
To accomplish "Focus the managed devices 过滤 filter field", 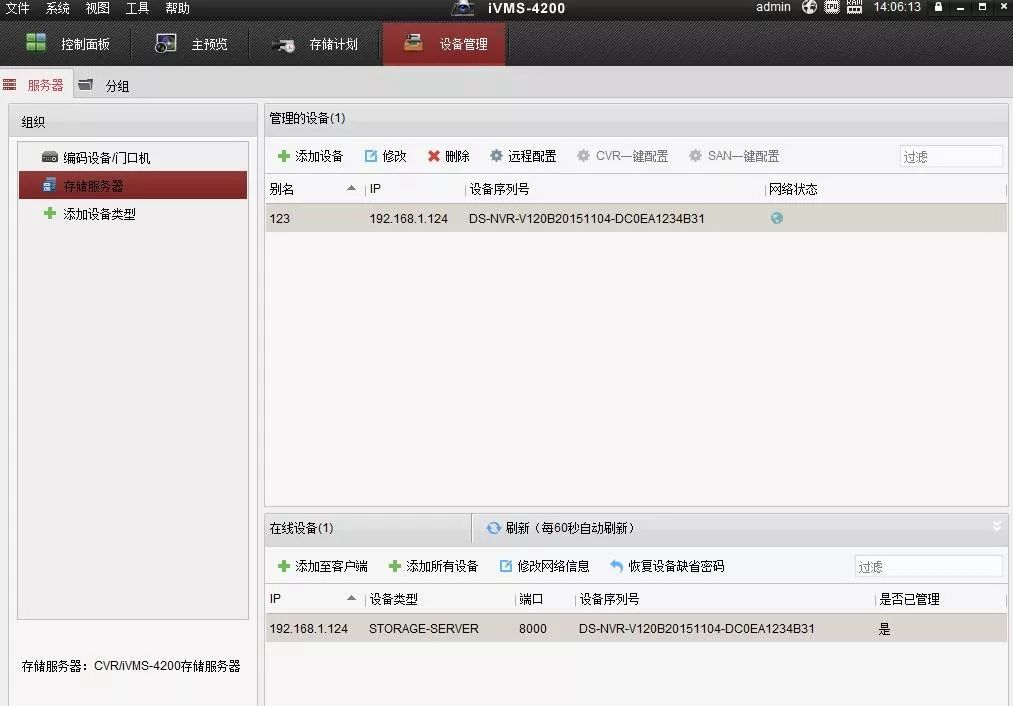I will click(x=951, y=156).
